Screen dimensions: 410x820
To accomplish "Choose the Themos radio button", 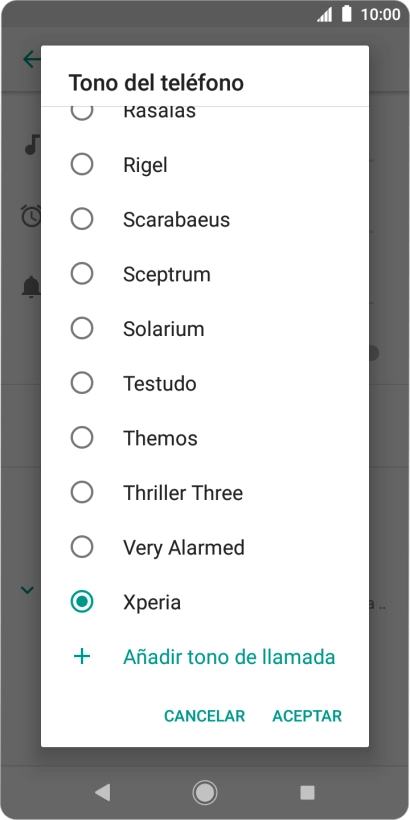I will pyautogui.click(x=82, y=438).
